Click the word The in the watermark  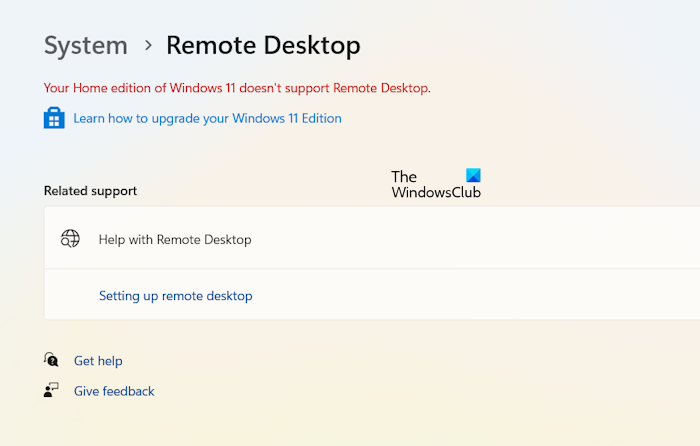click(x=404, y=177)
